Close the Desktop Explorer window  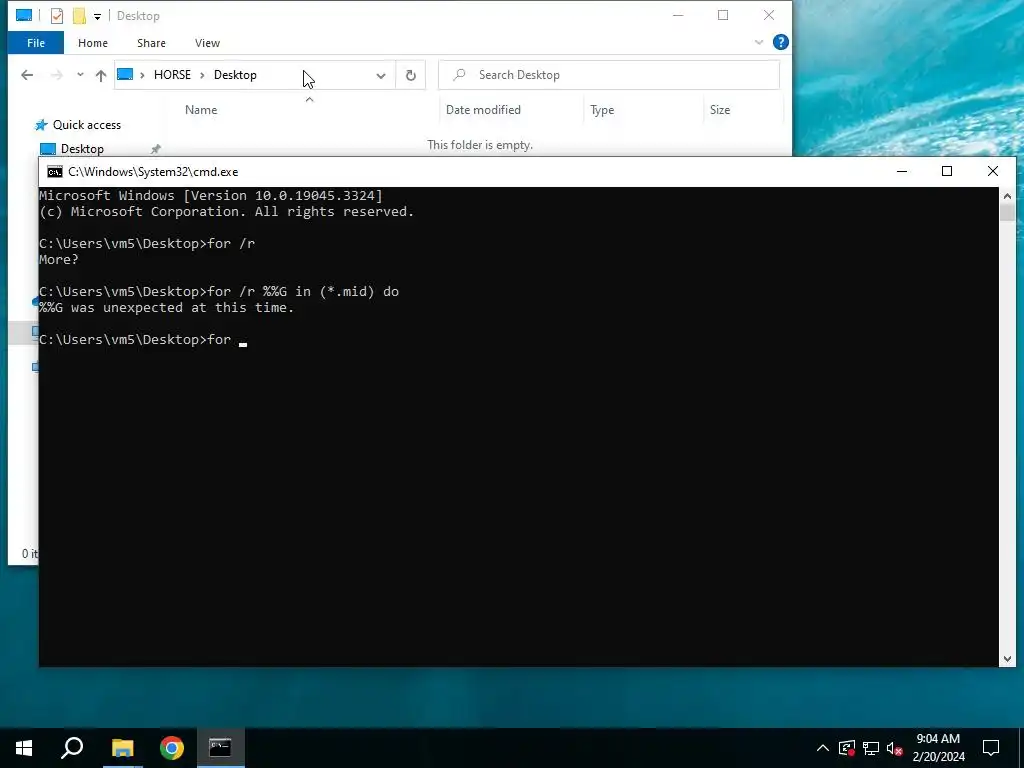(x=769, y=15)
